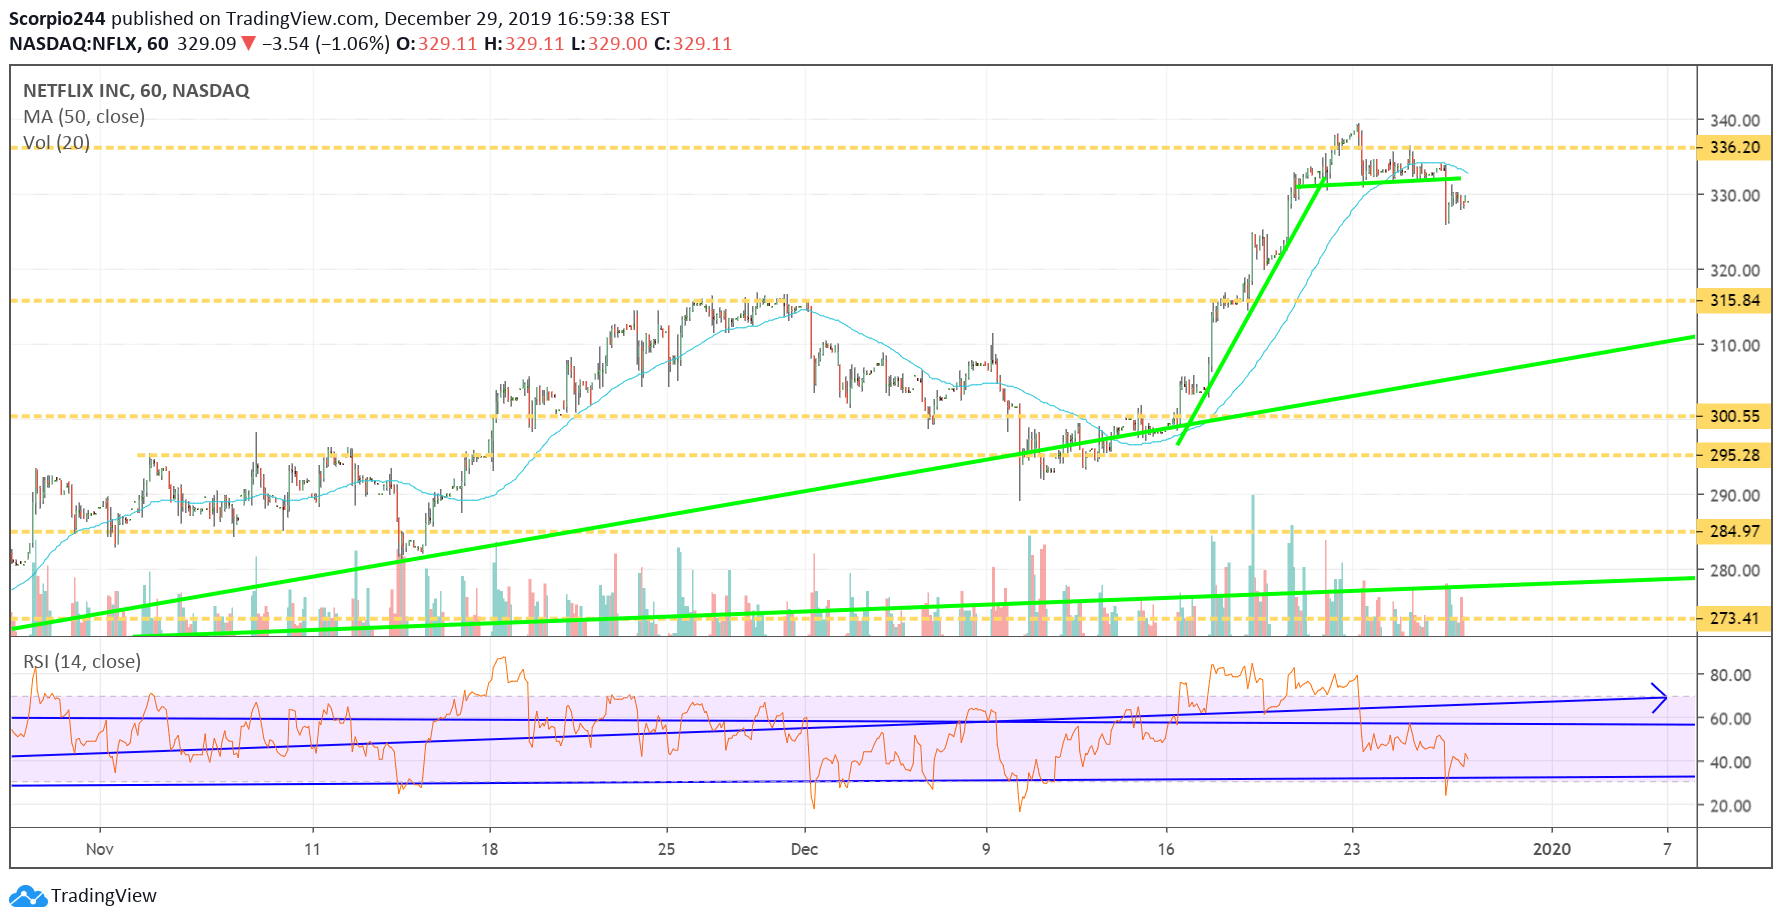Click the RSI 80.00 axis tick

tap(1730, 676)
